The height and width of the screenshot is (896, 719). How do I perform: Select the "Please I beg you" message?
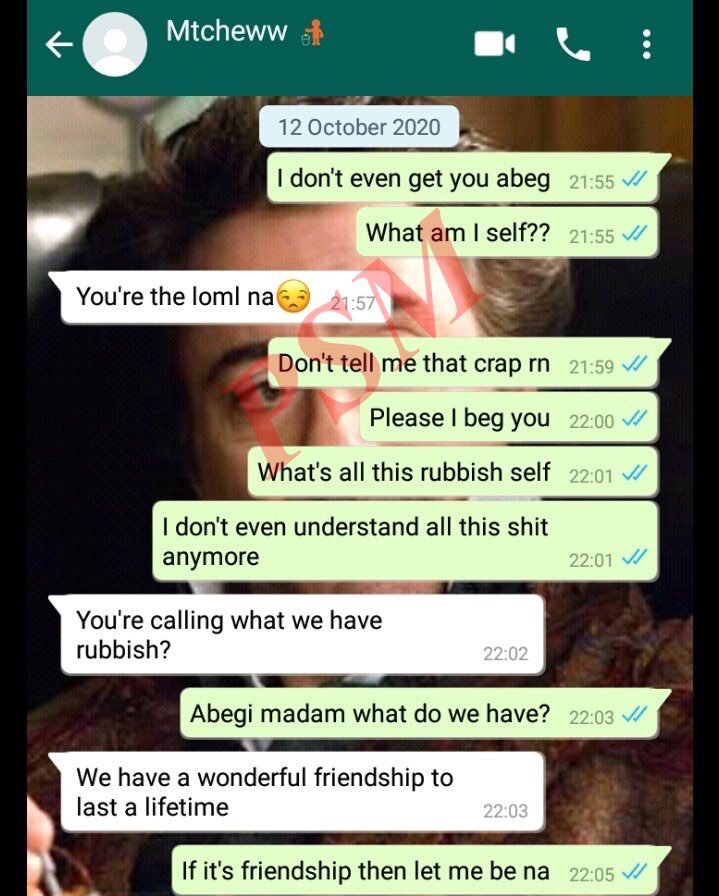pyautogui.click(x=509, y=418)
